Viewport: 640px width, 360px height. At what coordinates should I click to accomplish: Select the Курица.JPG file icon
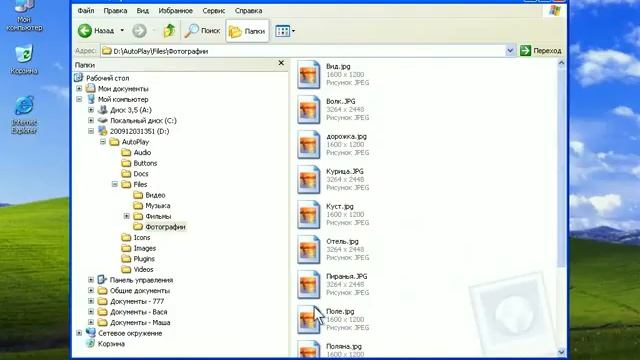(309, 180)
